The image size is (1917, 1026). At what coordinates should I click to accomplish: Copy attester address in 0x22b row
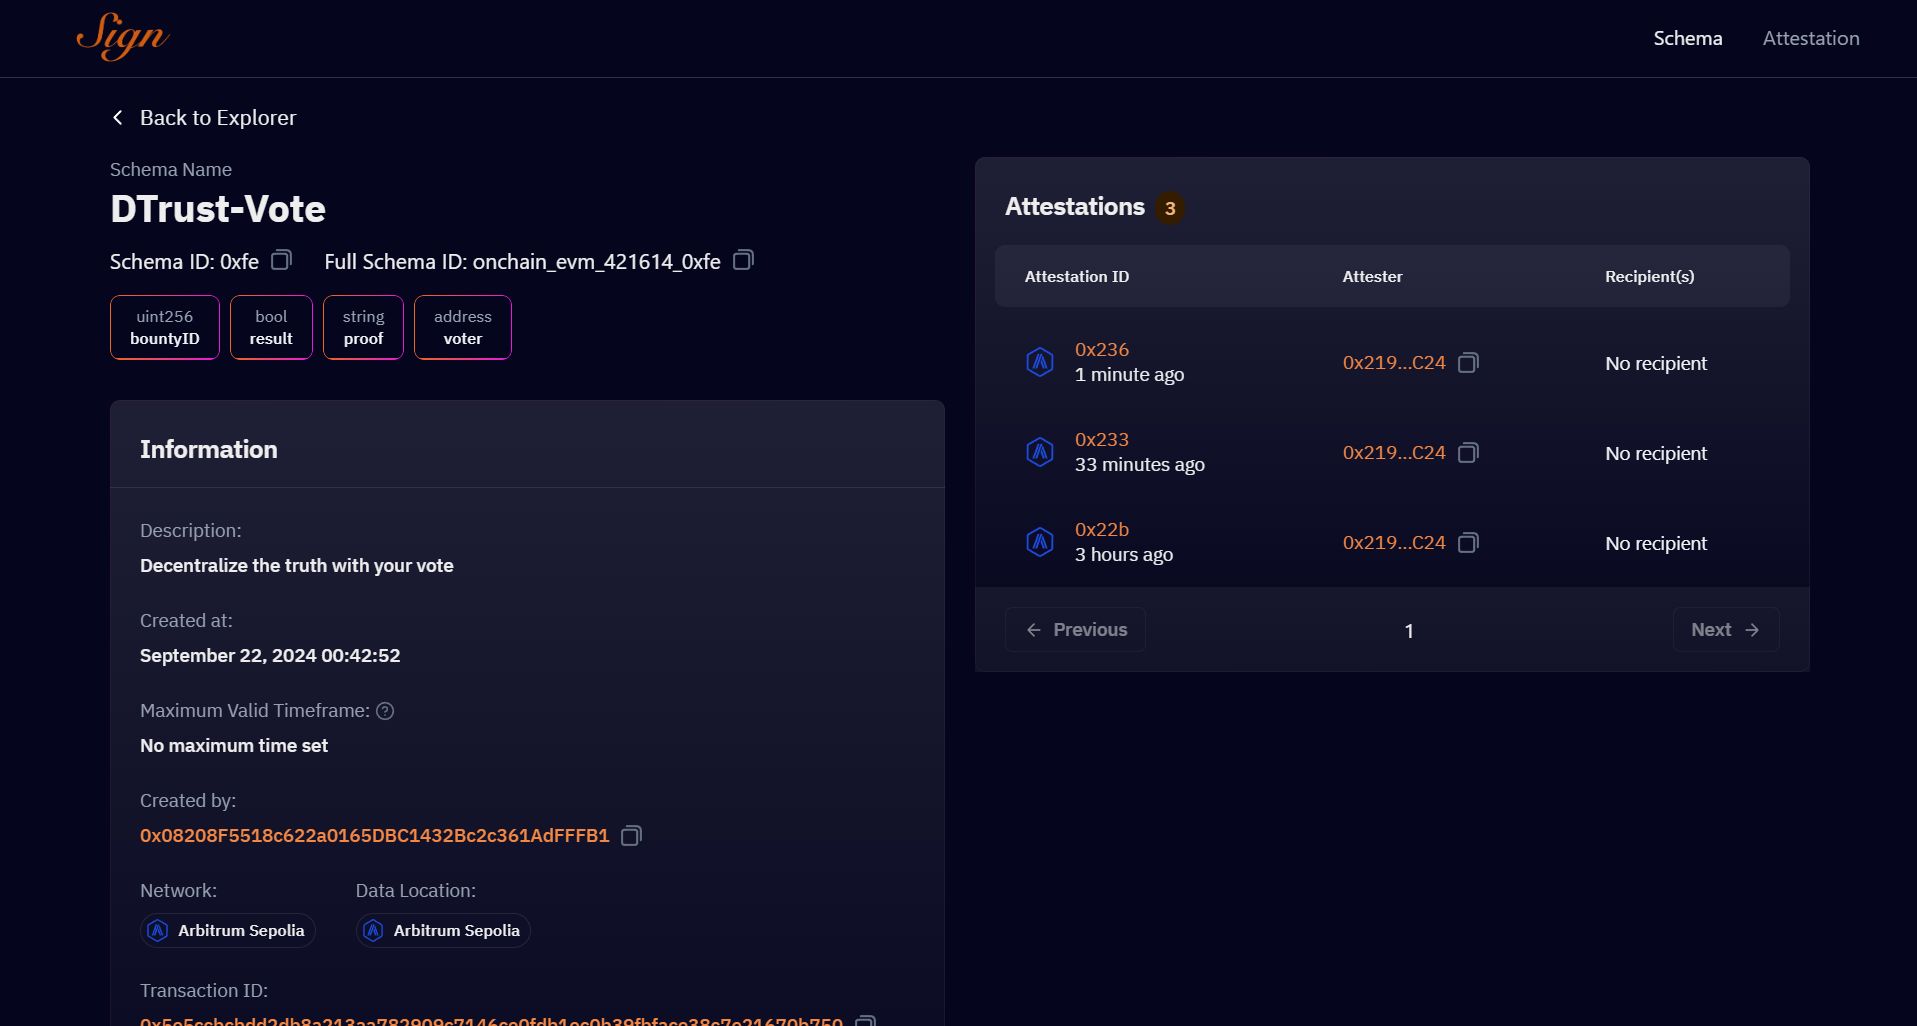click(1468, 543)
